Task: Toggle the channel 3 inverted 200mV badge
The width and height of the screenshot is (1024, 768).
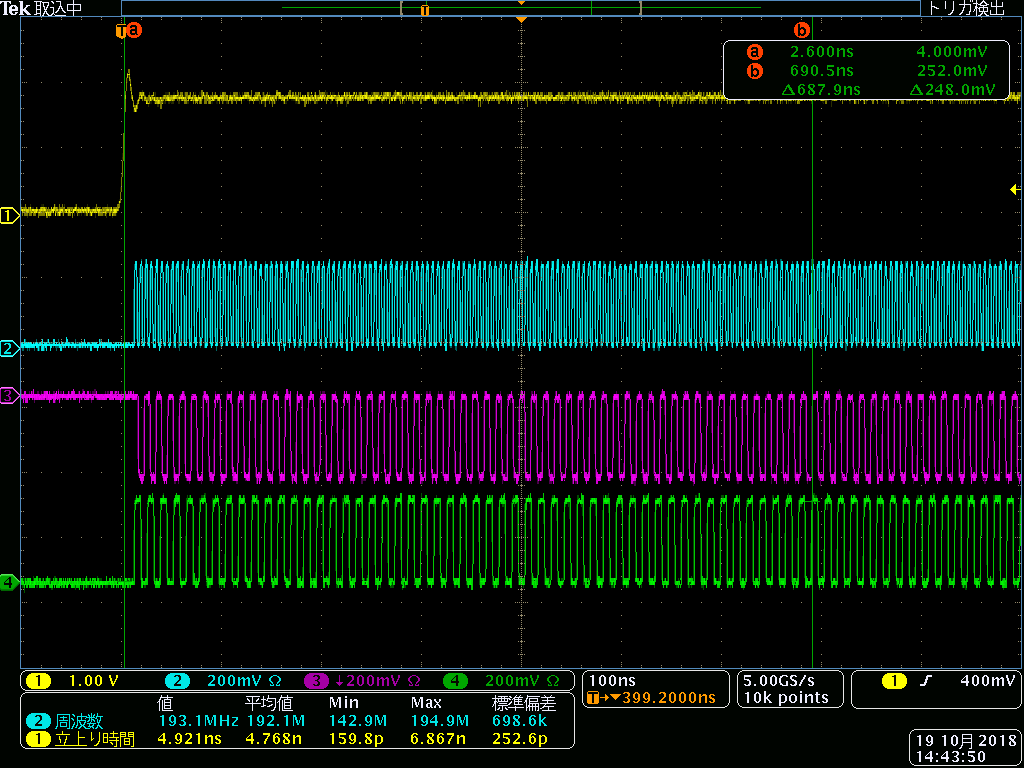Action: point(360,681)
